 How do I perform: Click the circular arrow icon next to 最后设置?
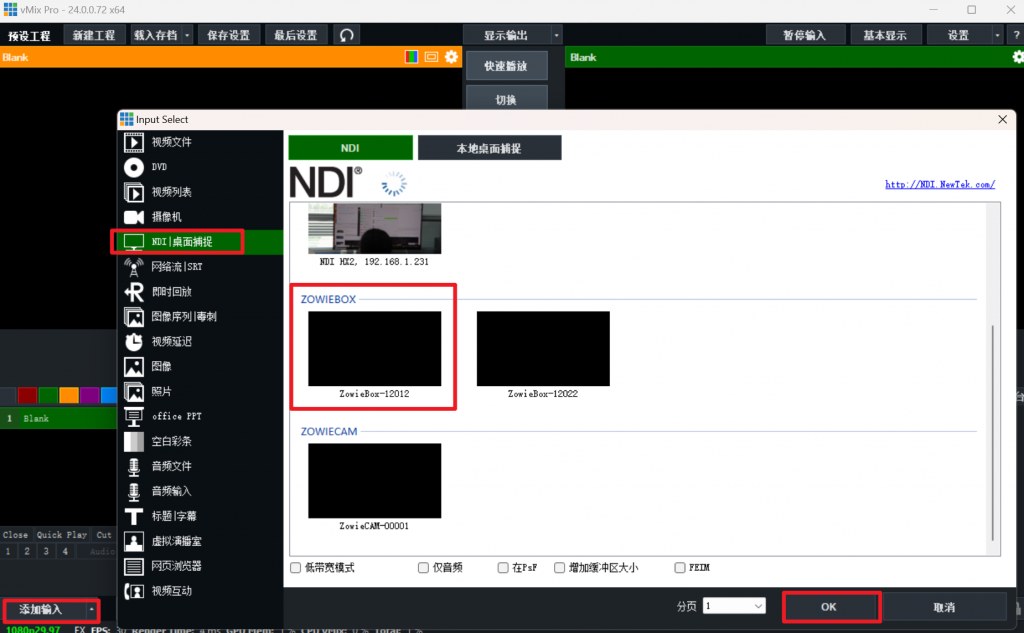[347, 35]
